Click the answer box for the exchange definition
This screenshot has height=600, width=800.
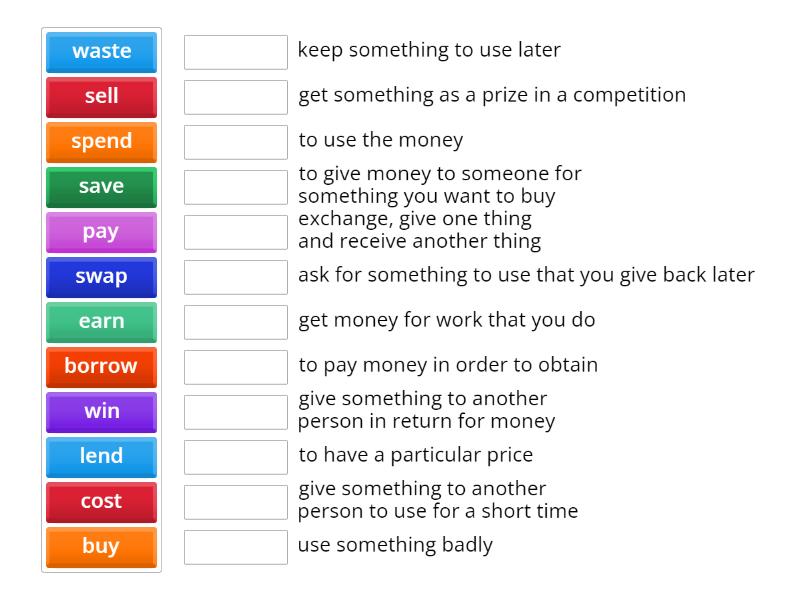point(235,232)
